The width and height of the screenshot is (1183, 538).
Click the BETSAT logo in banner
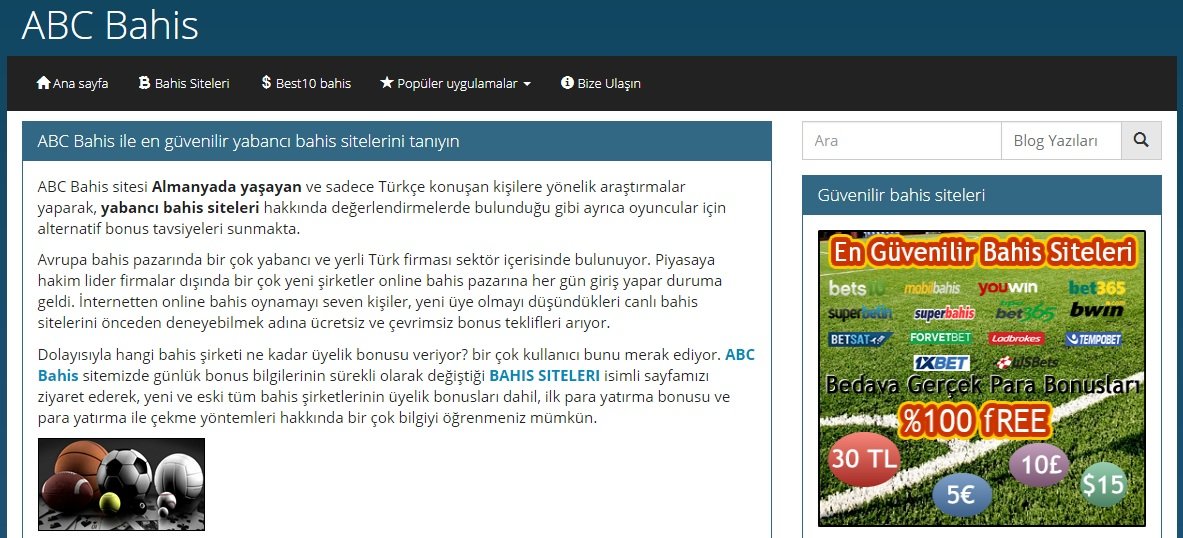click(861, 339)
